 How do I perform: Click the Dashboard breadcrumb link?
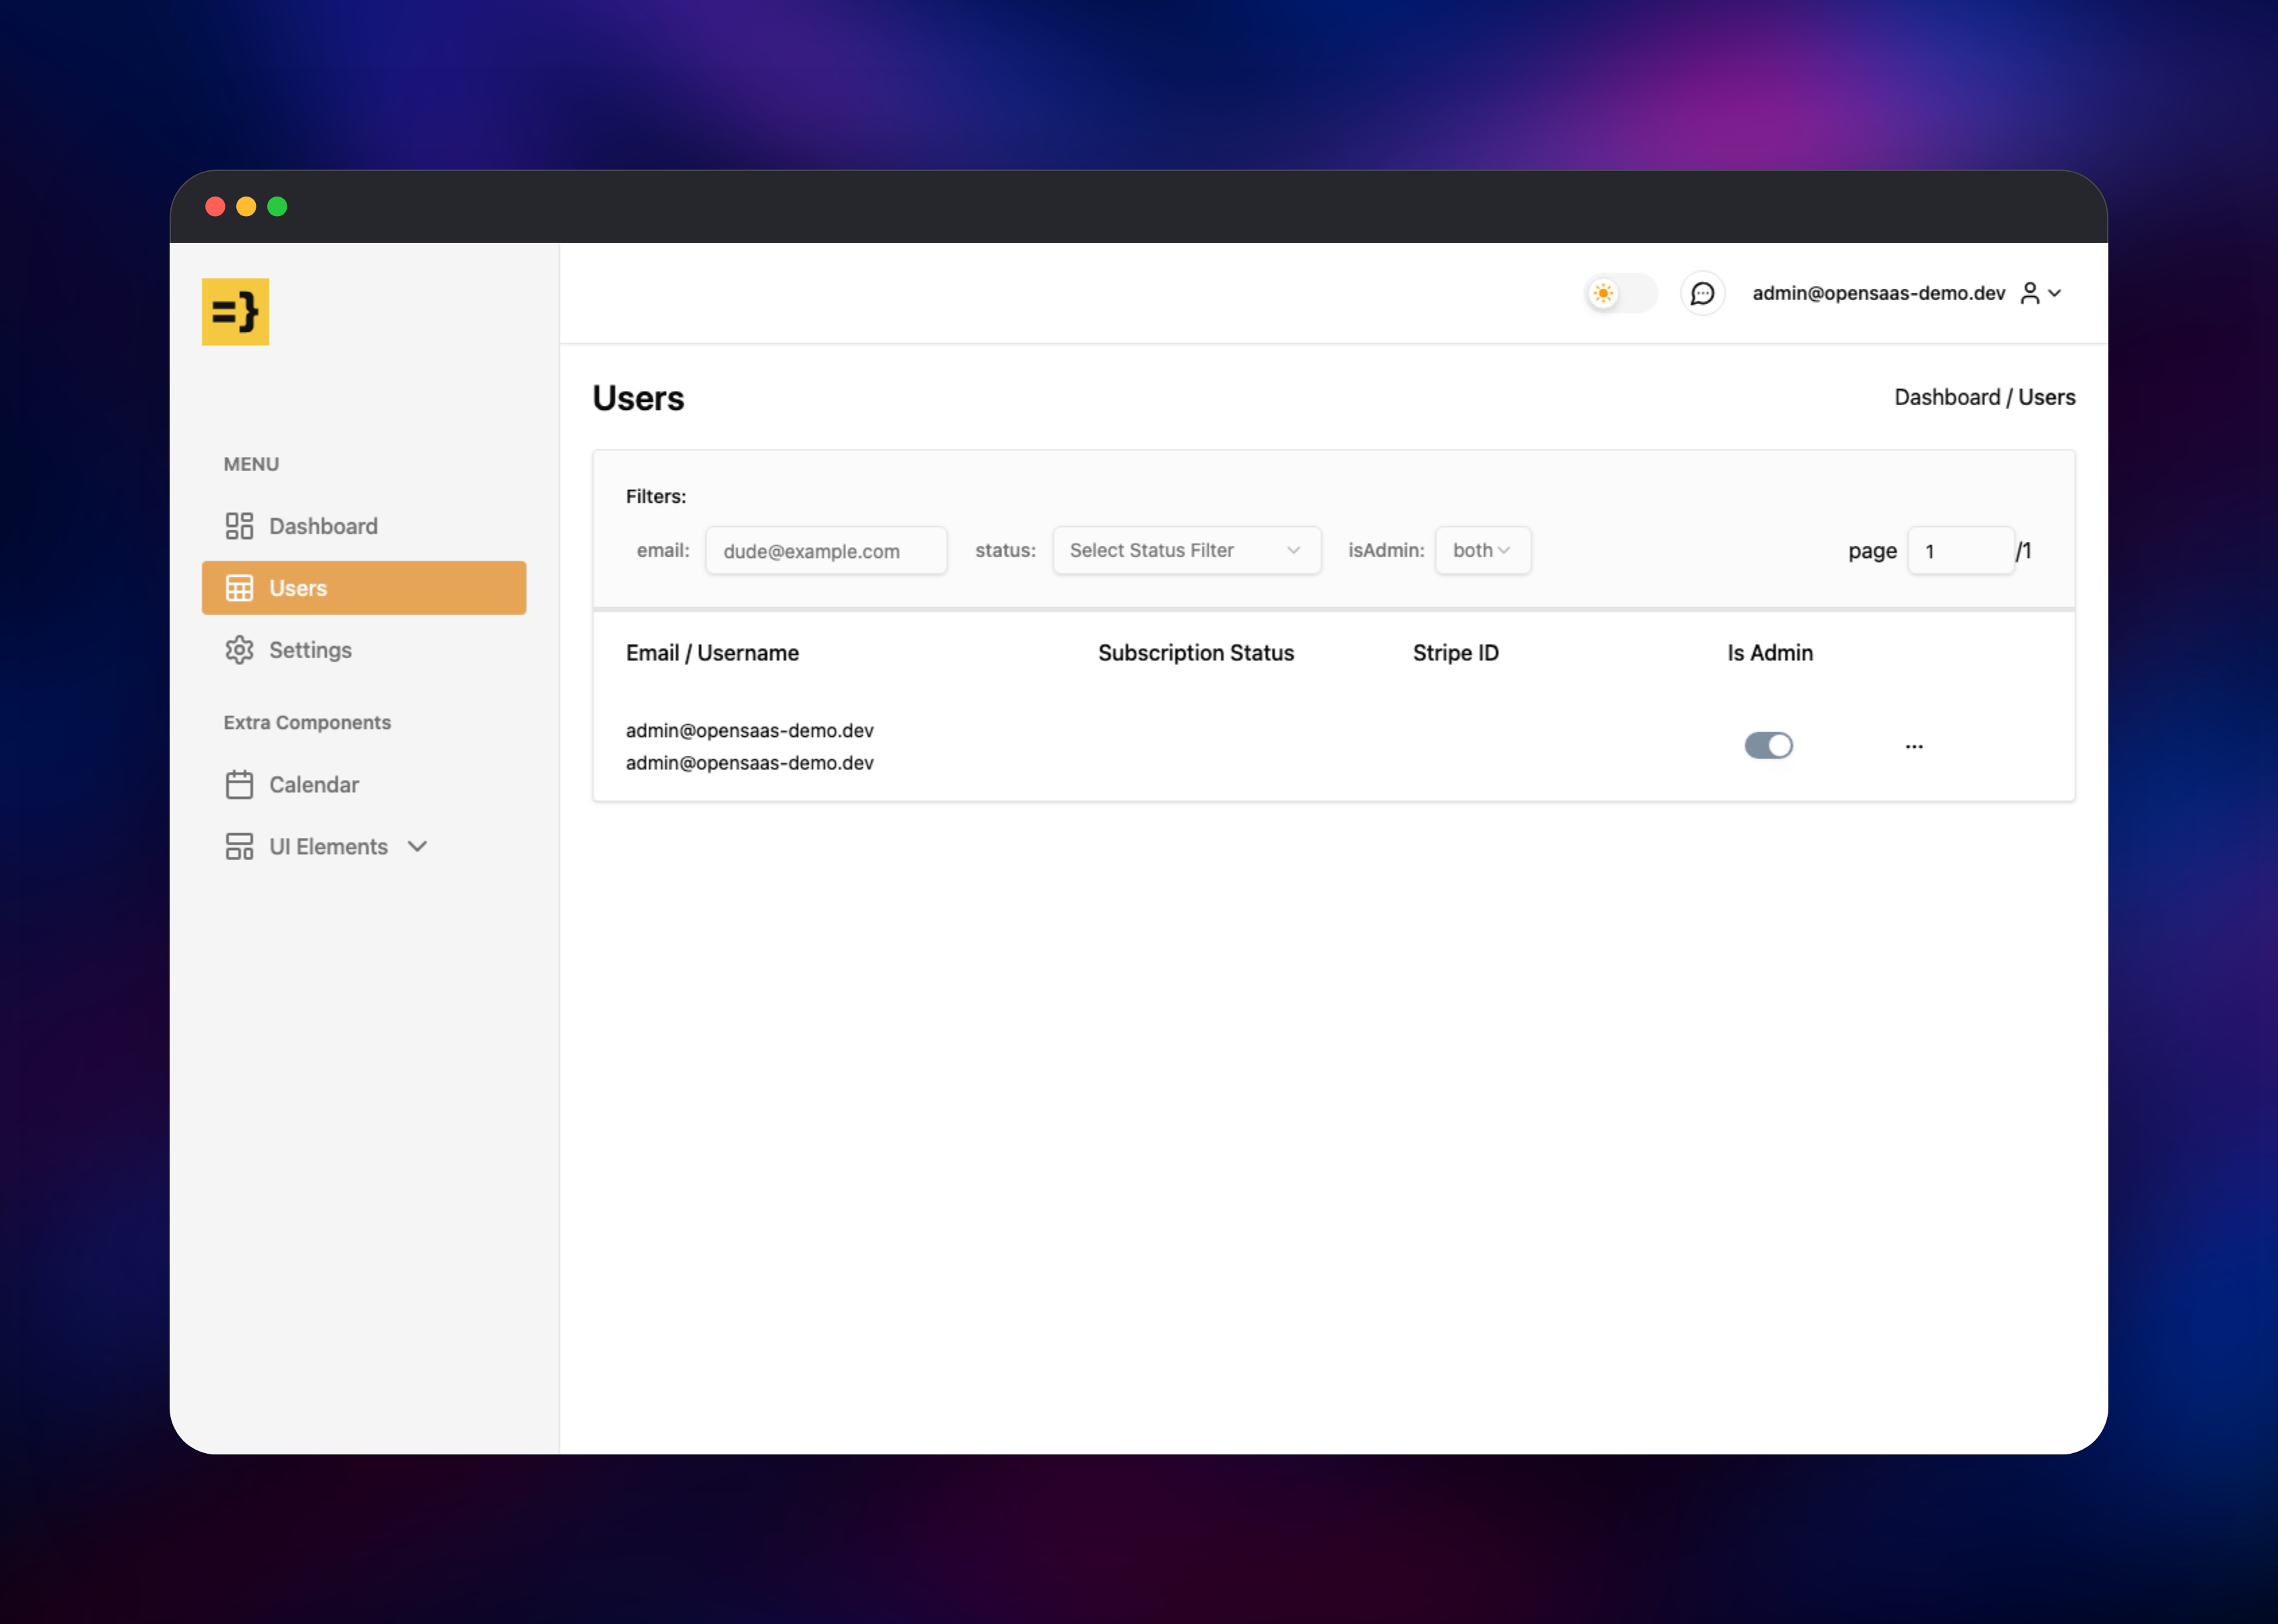point(1946,397)
